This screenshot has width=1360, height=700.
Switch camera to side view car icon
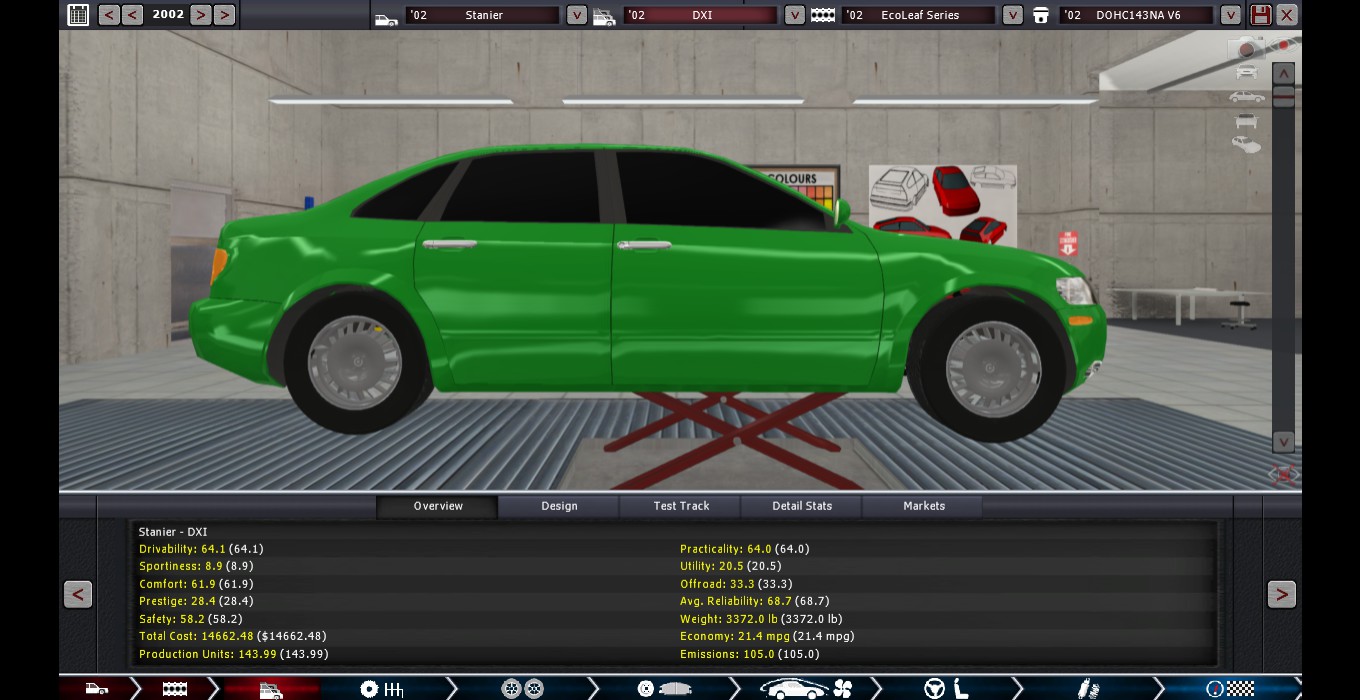click(1247, 97)
